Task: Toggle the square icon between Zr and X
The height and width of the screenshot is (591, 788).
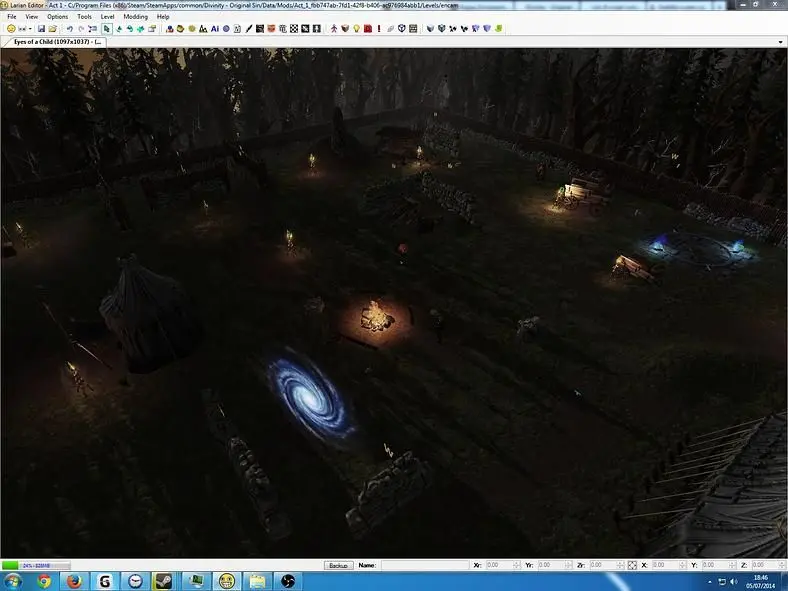Action: pos(632,565)
